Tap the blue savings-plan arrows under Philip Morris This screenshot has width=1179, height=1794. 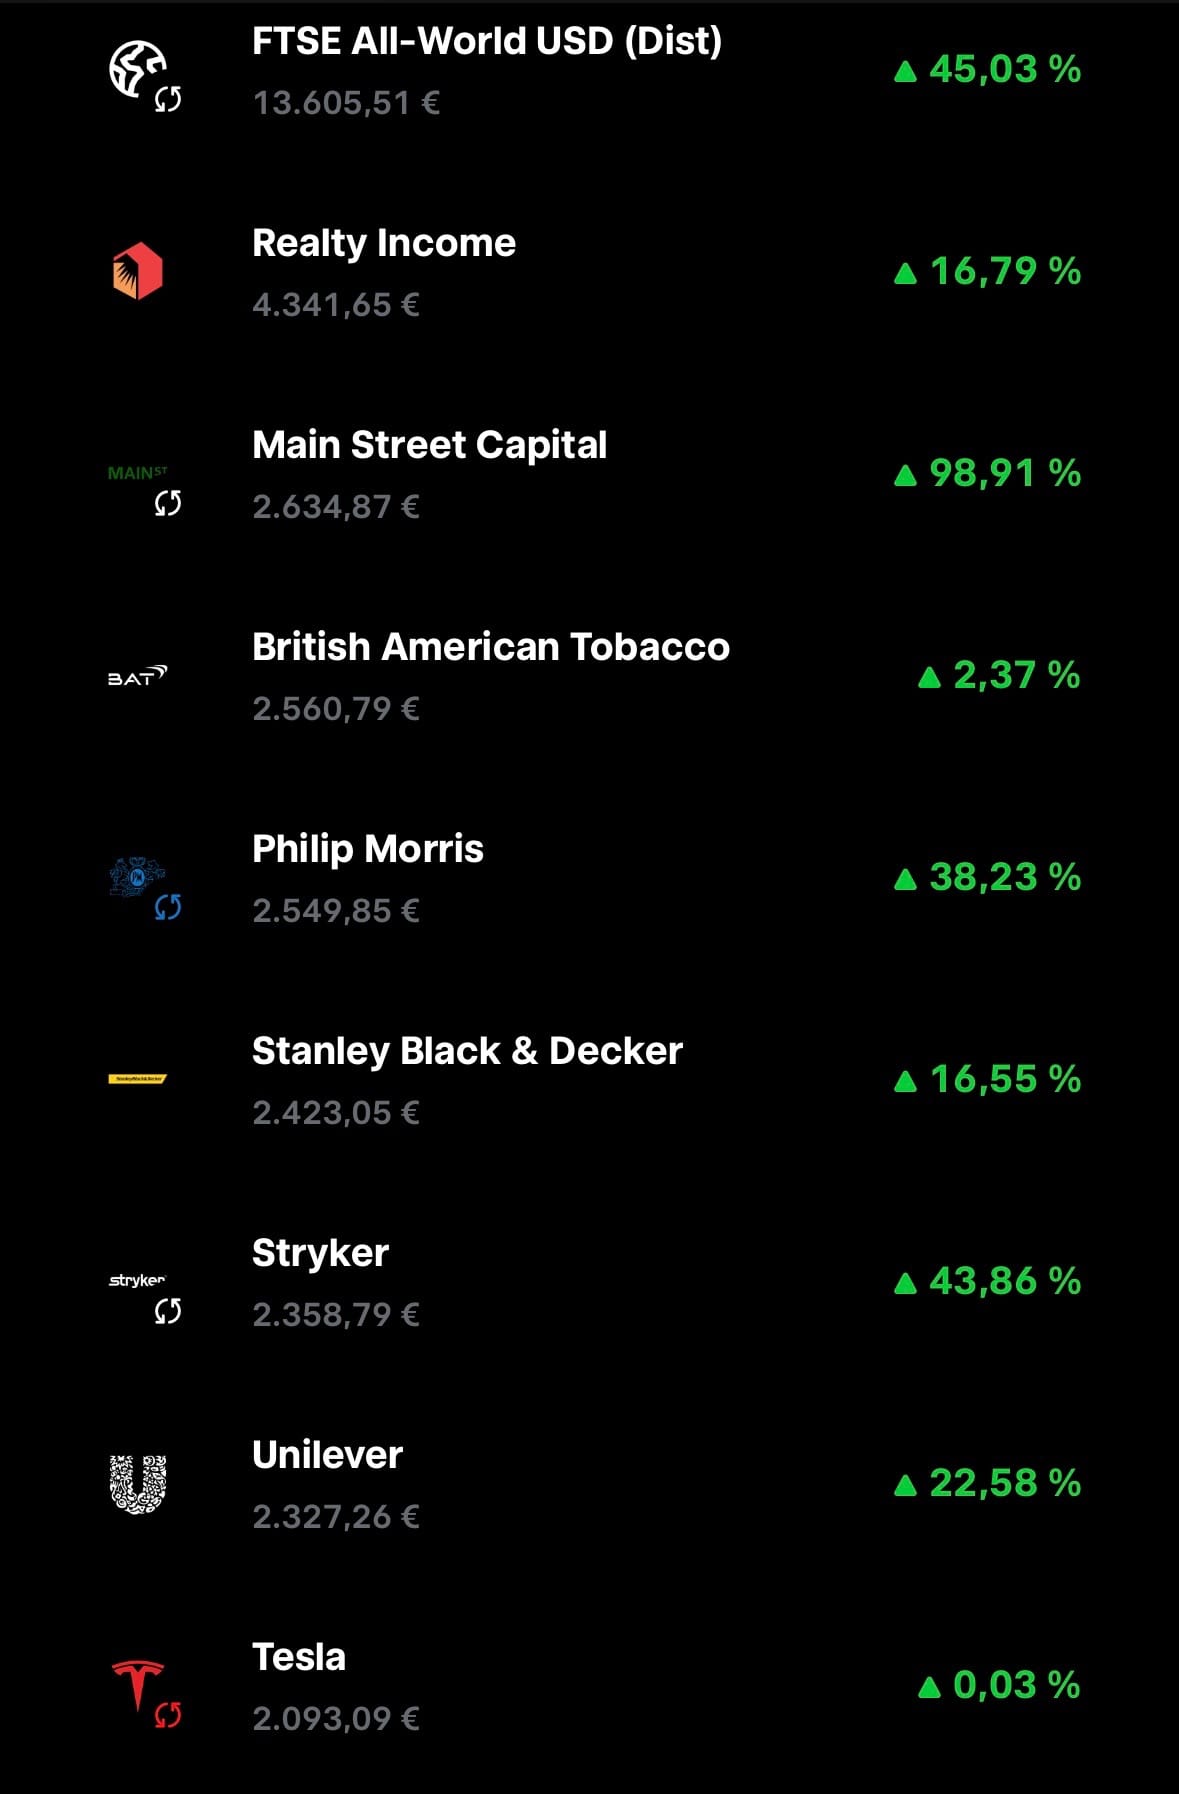pyautogui.click(x=168, y=907)
